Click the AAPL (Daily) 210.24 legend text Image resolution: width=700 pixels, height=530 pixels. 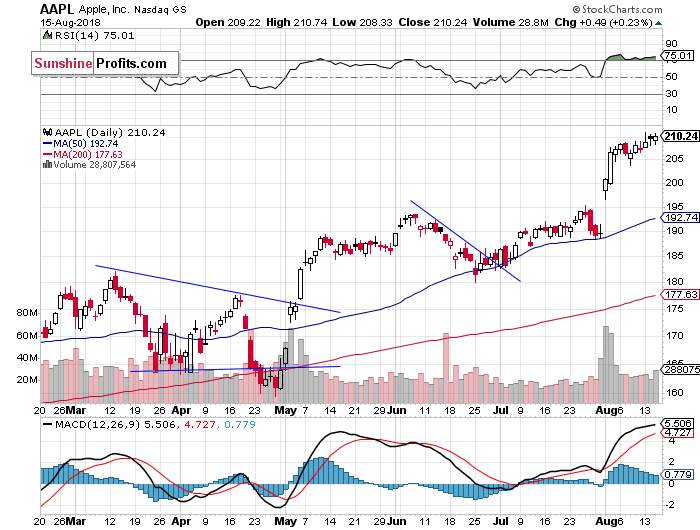coord(110,133)
